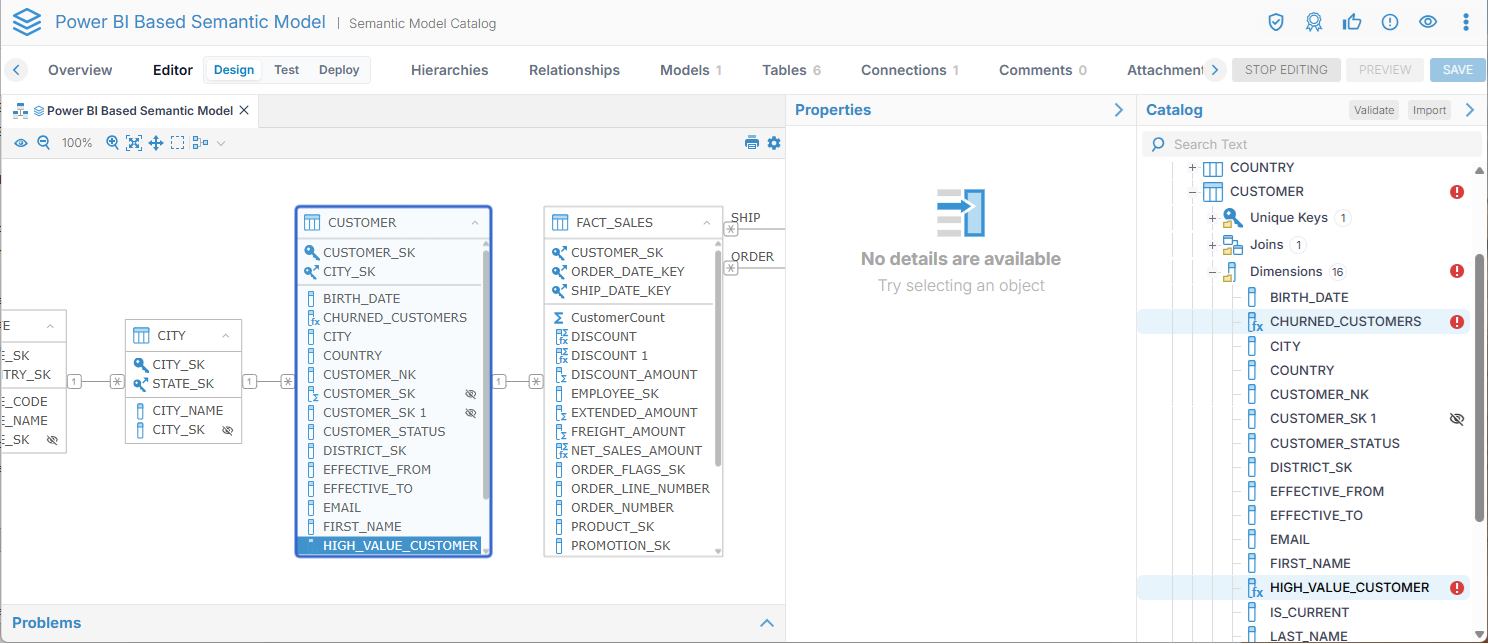Image resolution: width=1488 pixels, height=643 pixels.
Task: Click the zoom out magnifier icon
Action: click(x=44, y=143)
